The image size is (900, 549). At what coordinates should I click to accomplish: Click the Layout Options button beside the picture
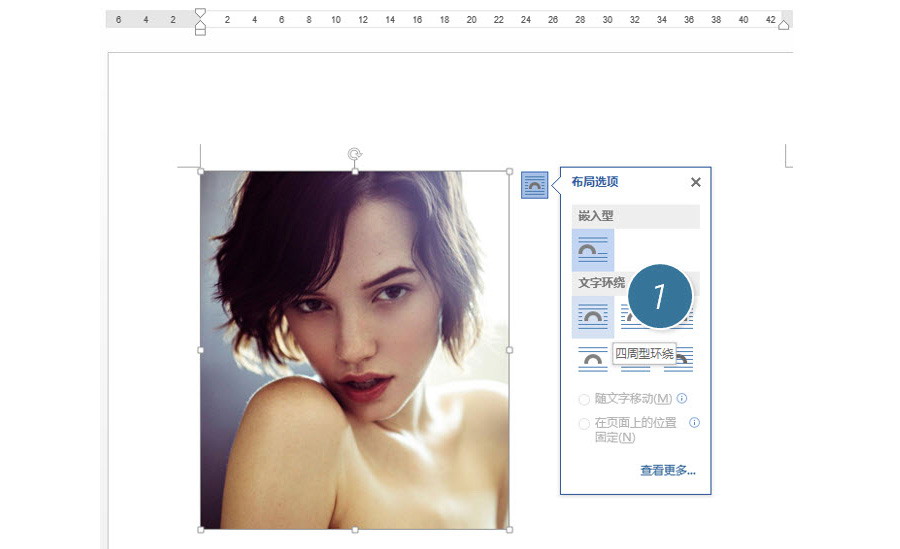pyautogui.click(x=534, y=185)
